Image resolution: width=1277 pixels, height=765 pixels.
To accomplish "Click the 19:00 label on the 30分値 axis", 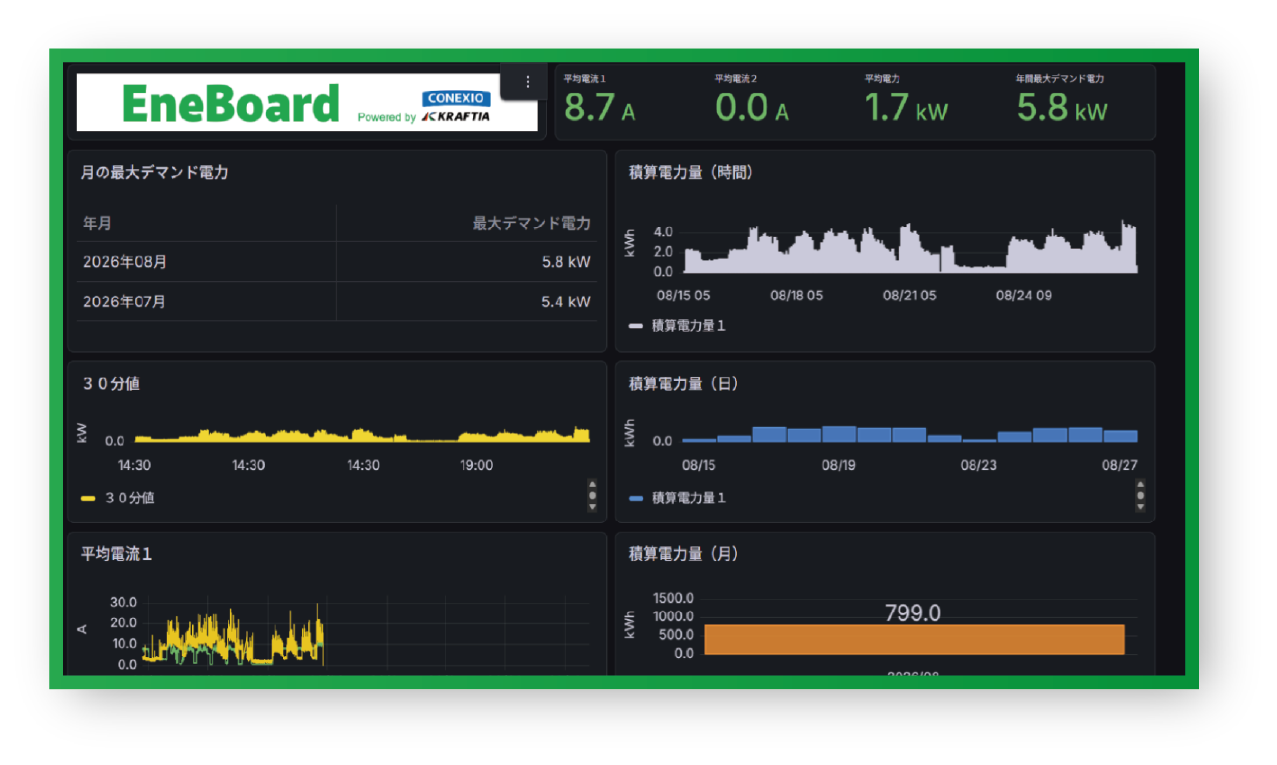I will (x=477, y=465).
